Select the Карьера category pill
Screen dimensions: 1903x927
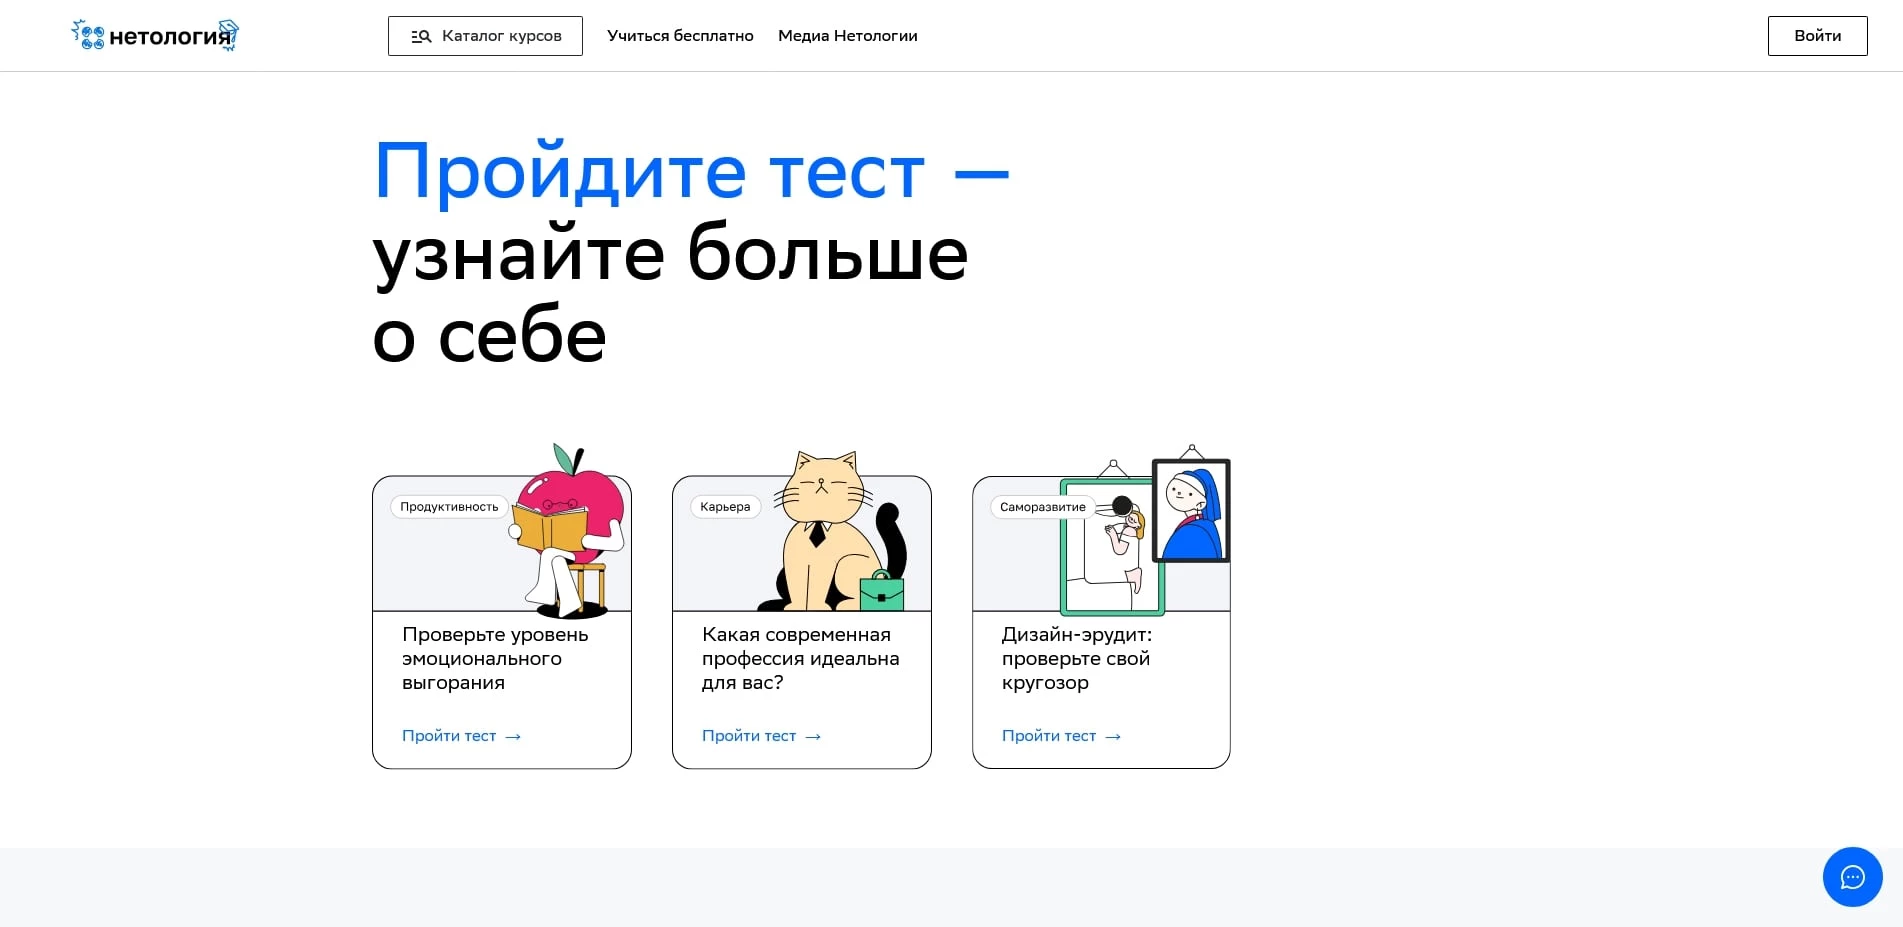[725, 507]
